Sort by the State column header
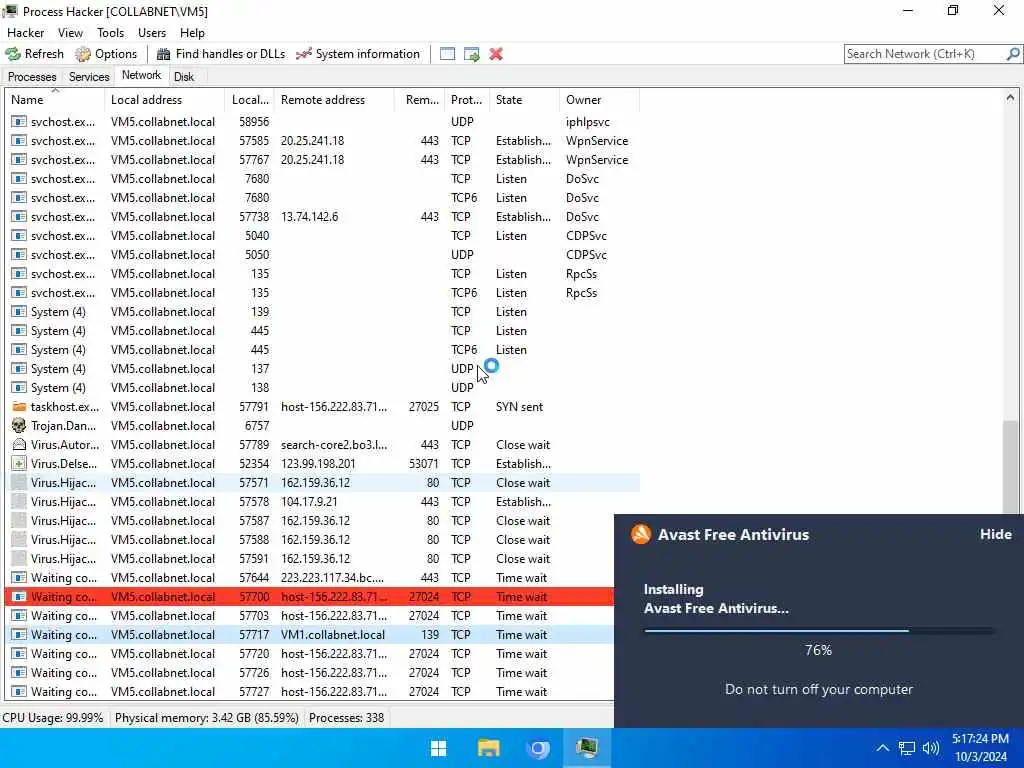 [524, 100]
